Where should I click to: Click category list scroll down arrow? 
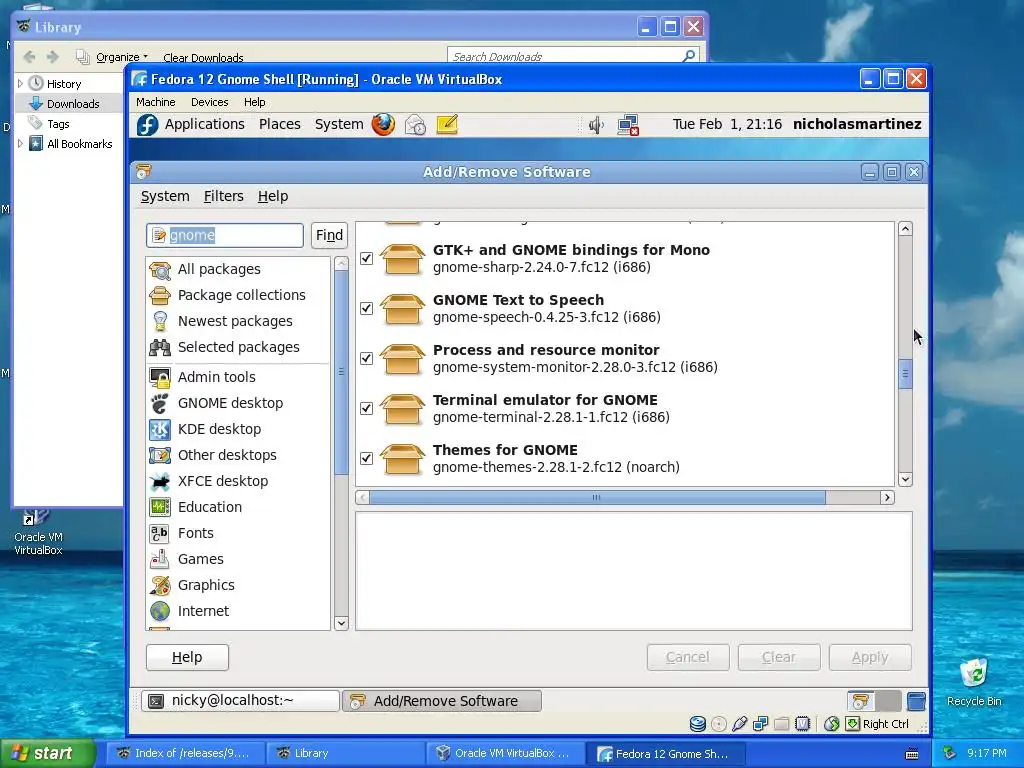pyautogui.click(x=341, y=623)
